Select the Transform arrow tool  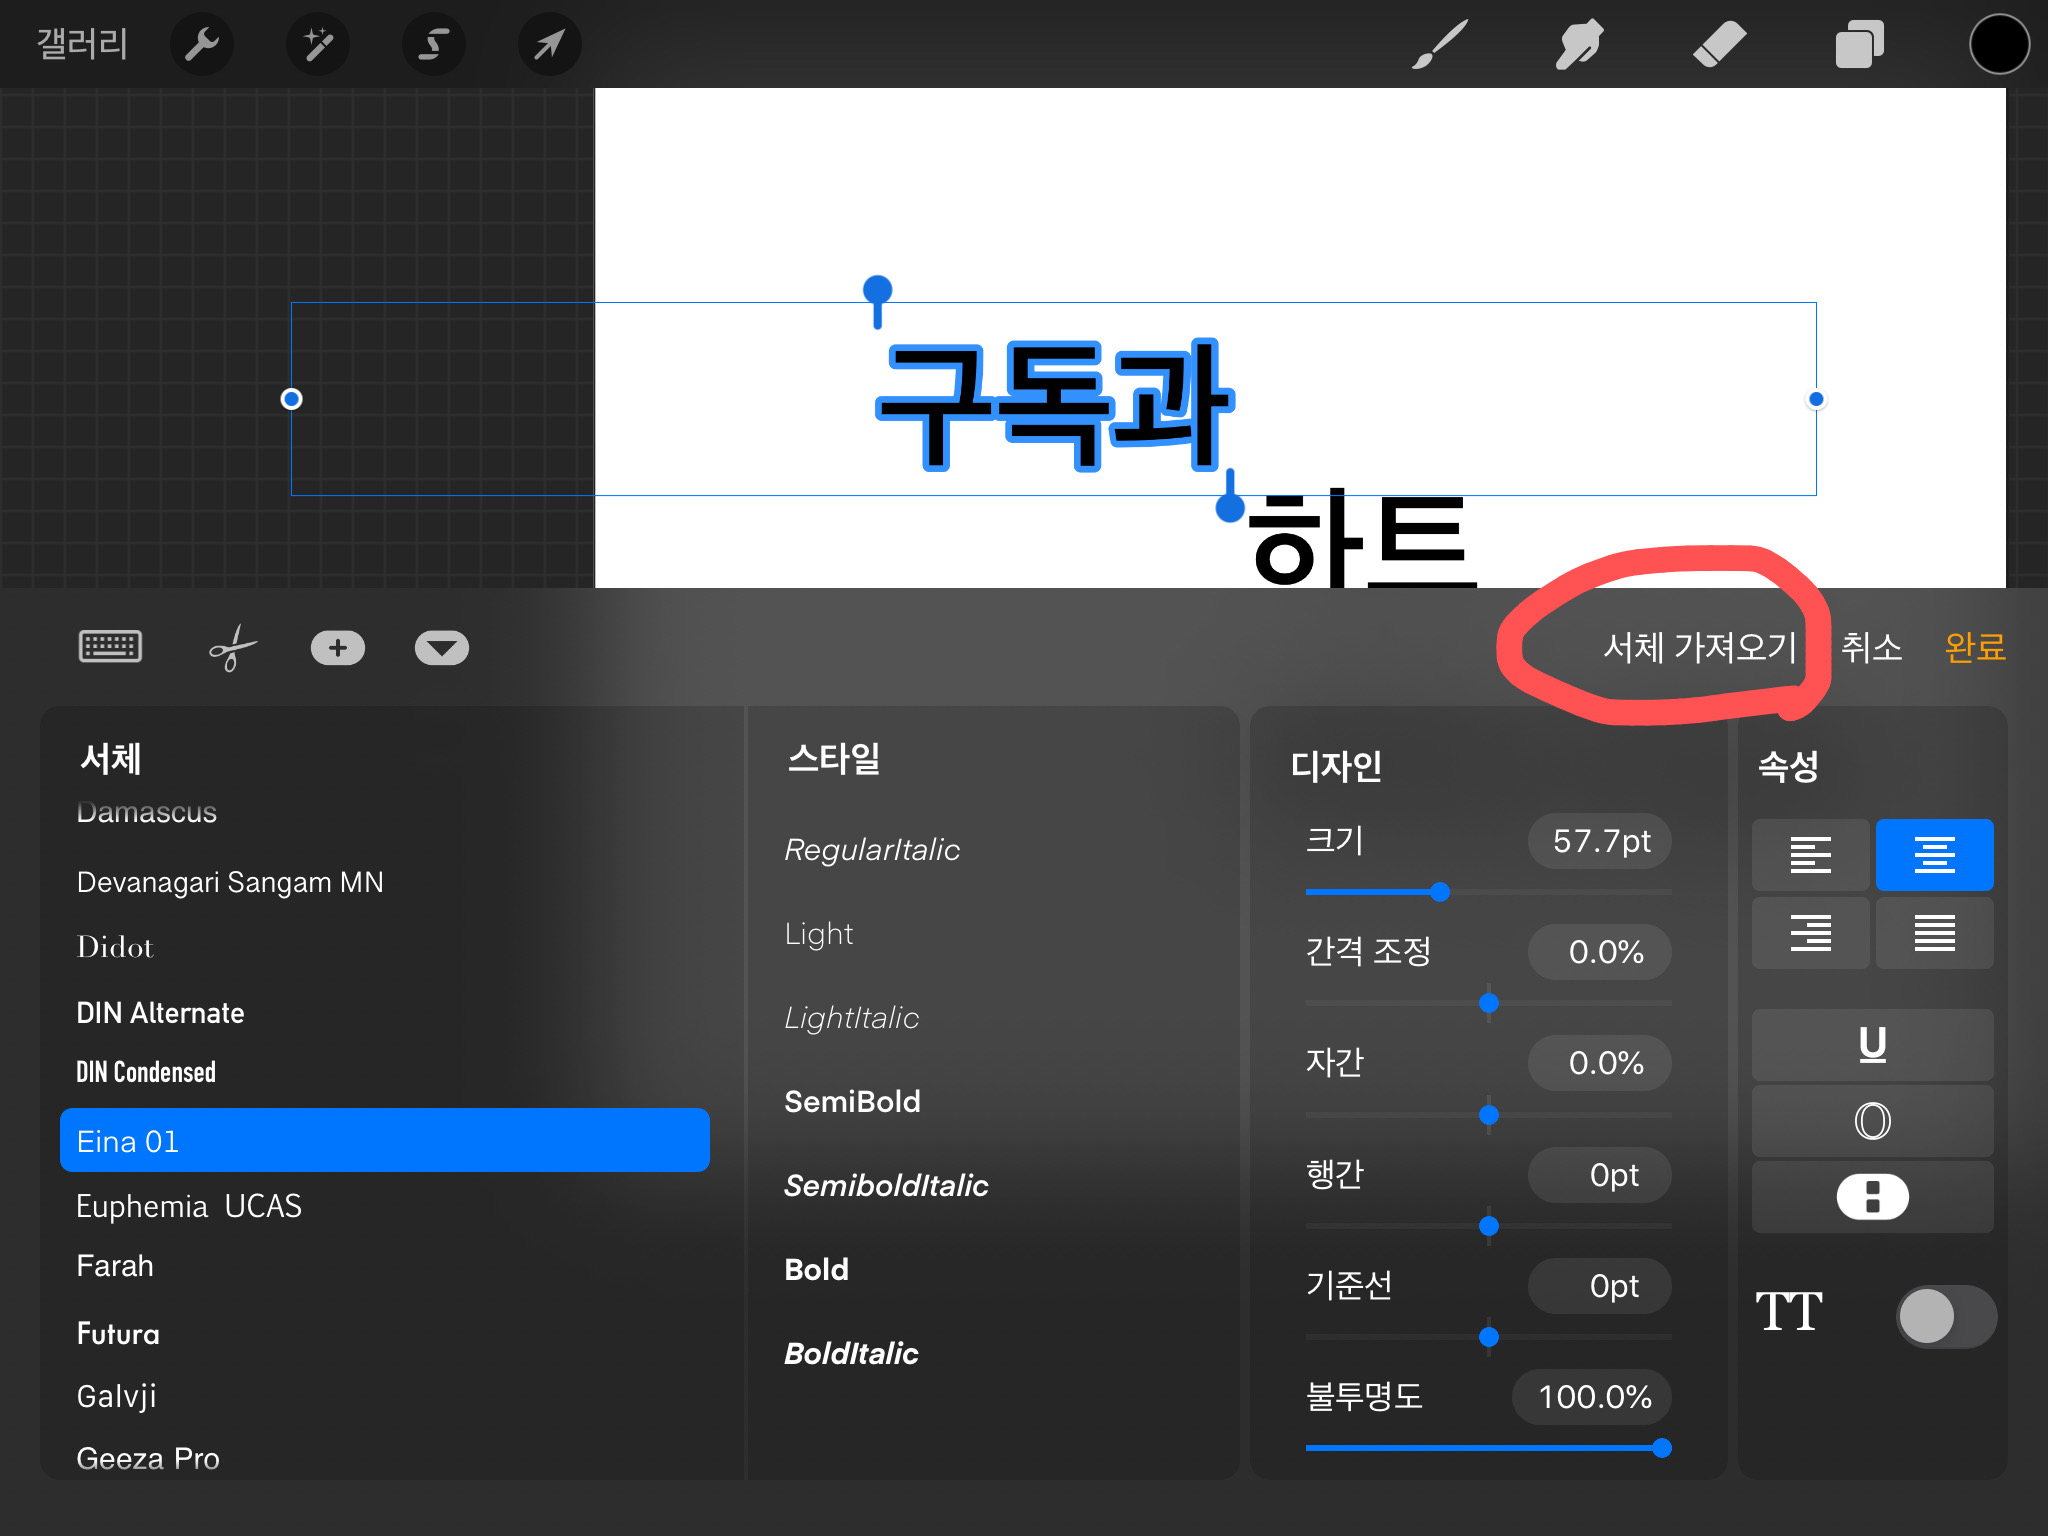(550, 45)
